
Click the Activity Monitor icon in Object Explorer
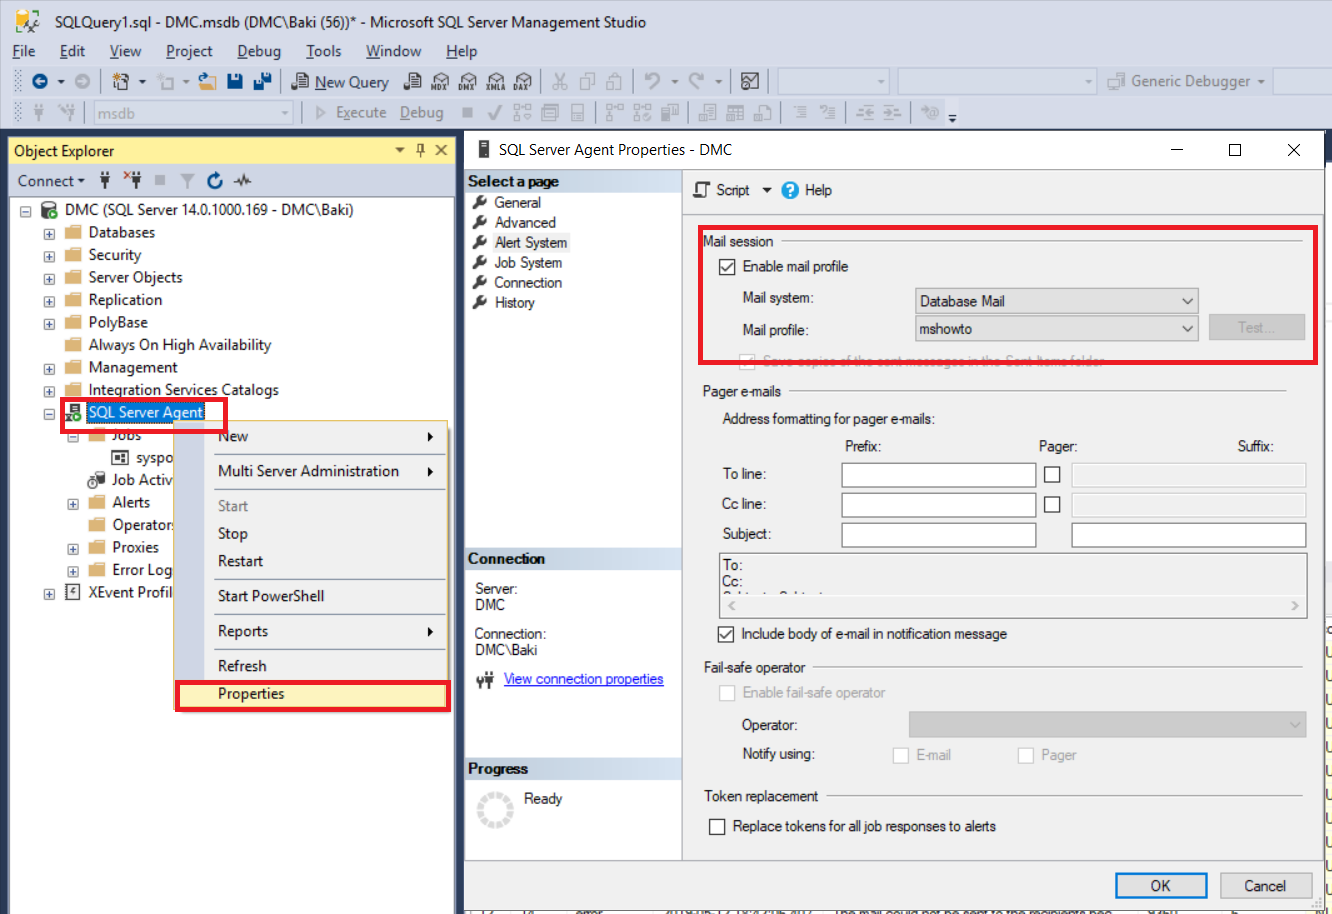click(242, 181)
